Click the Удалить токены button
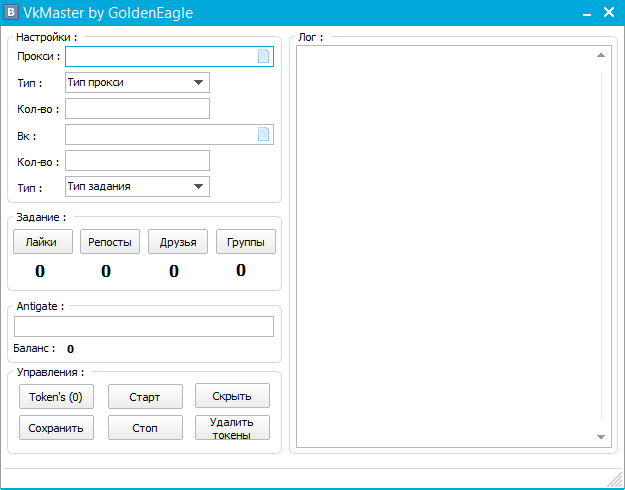Screen dimensions: 625x490 coord(232,428)
